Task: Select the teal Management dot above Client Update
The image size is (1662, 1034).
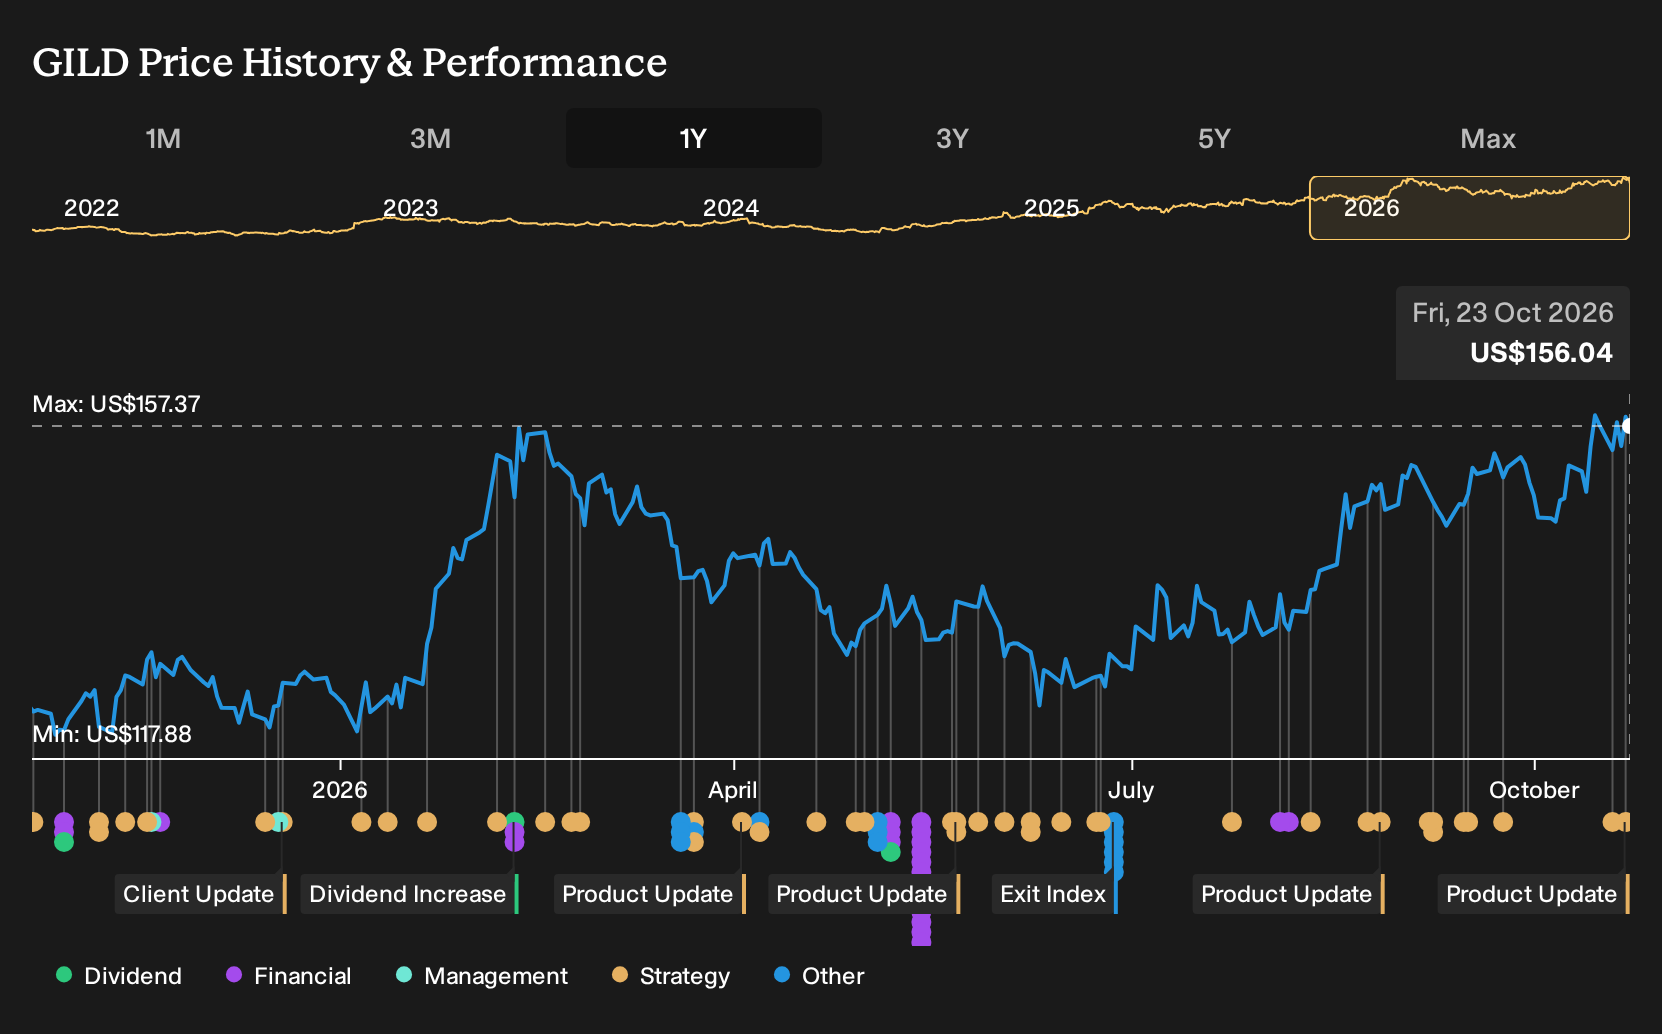Action: click(x=279, y=823)
